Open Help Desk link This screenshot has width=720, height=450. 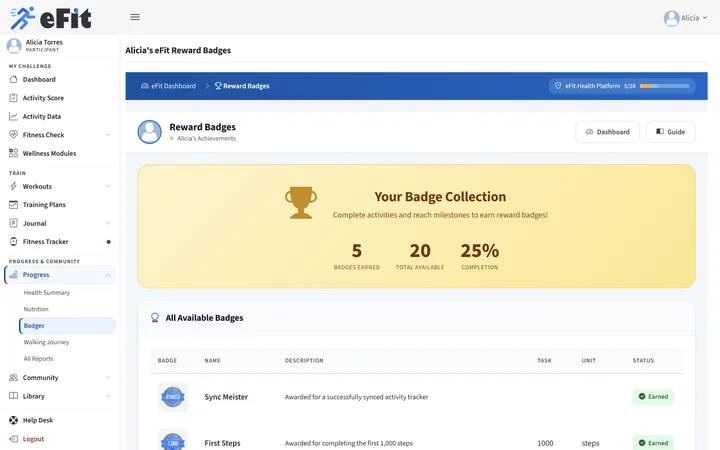tap(38, 420)
